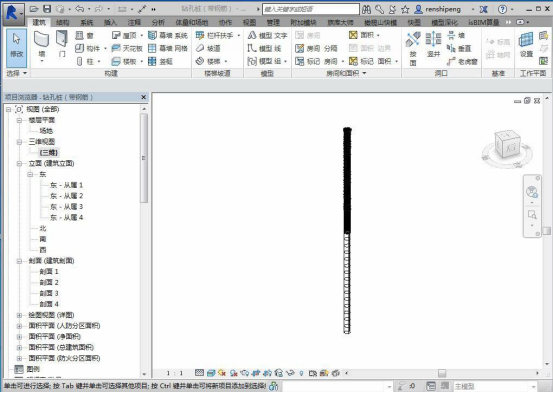Click the binoculars search icon
Image resolution: width=553 pixels, height=393 pixels.
pos(366,9)
